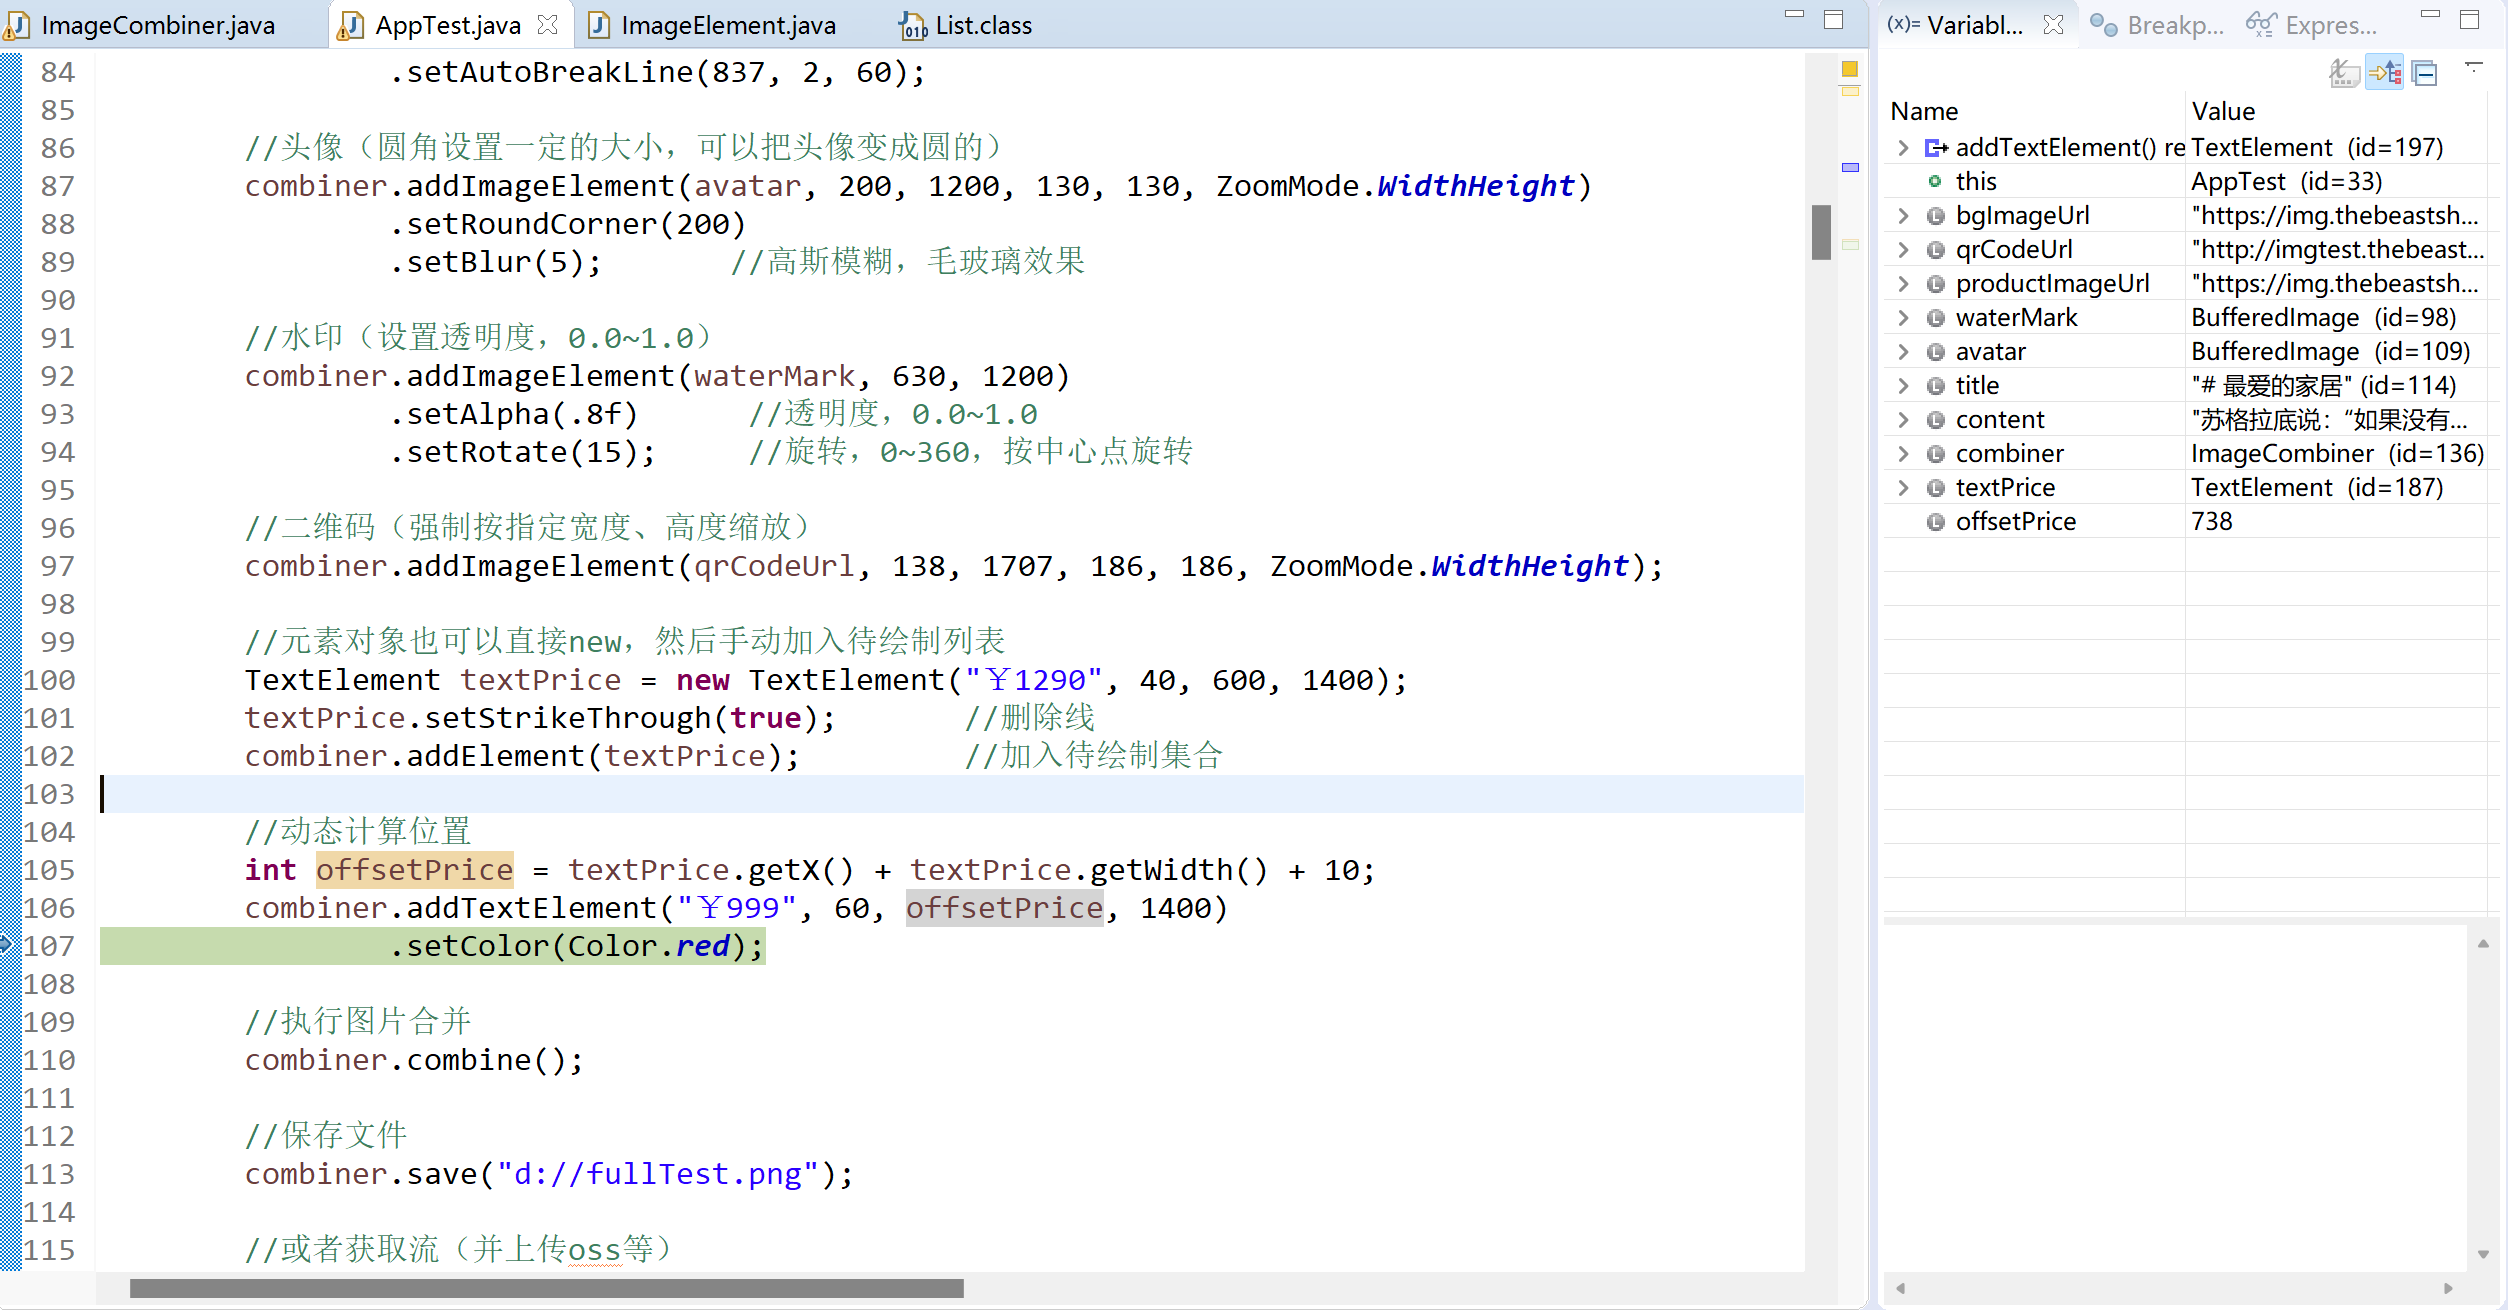Switch to ImageCombiner.java tab

click(x=157, y=25)
